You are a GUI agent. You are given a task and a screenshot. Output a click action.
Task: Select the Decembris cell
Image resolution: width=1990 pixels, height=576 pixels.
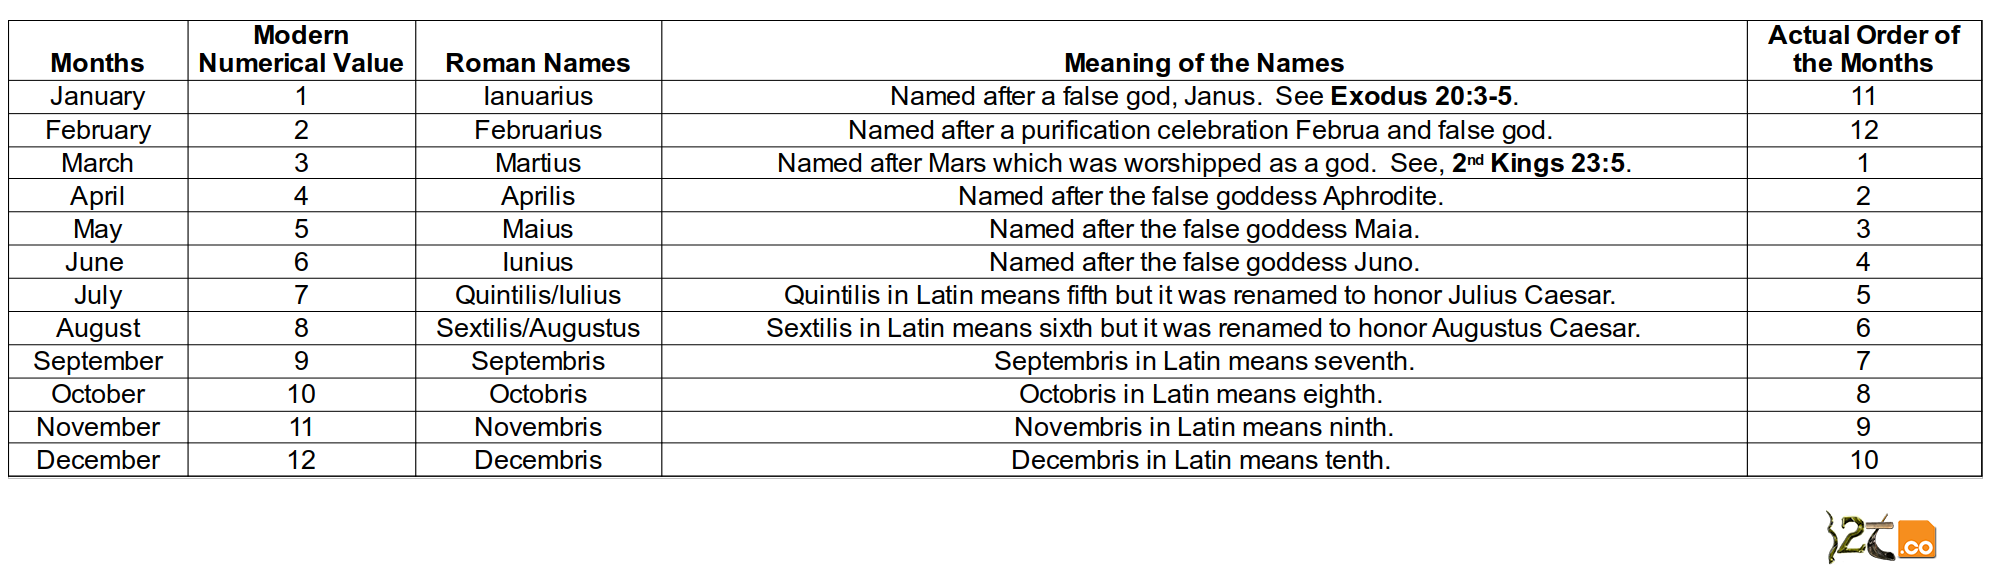pos(538,460)
